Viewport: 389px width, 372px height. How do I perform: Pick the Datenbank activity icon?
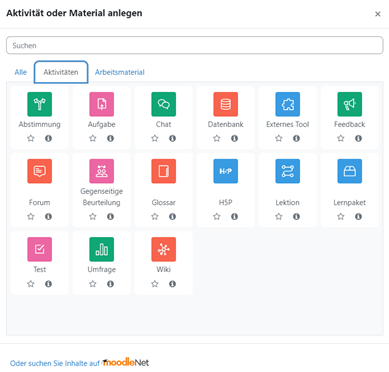tap(225, 104)
